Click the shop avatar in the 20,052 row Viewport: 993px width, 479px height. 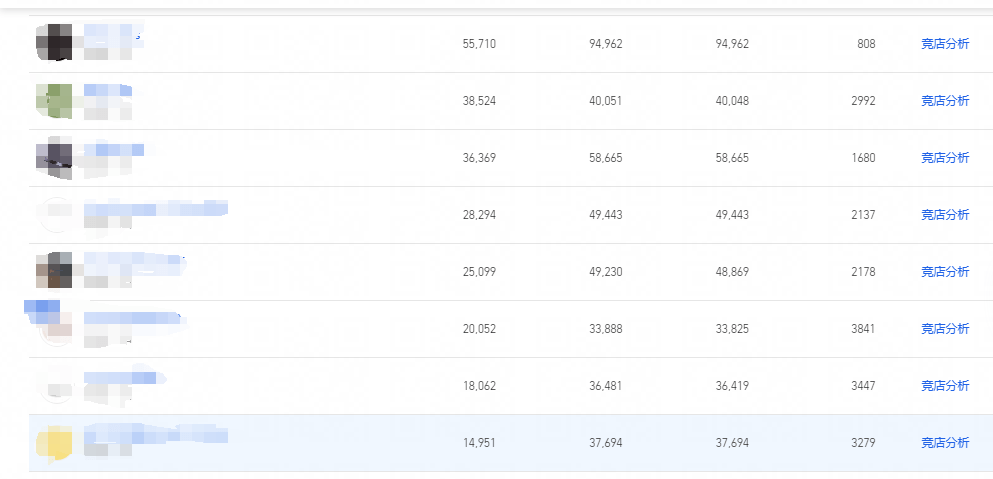coord(54,328)
